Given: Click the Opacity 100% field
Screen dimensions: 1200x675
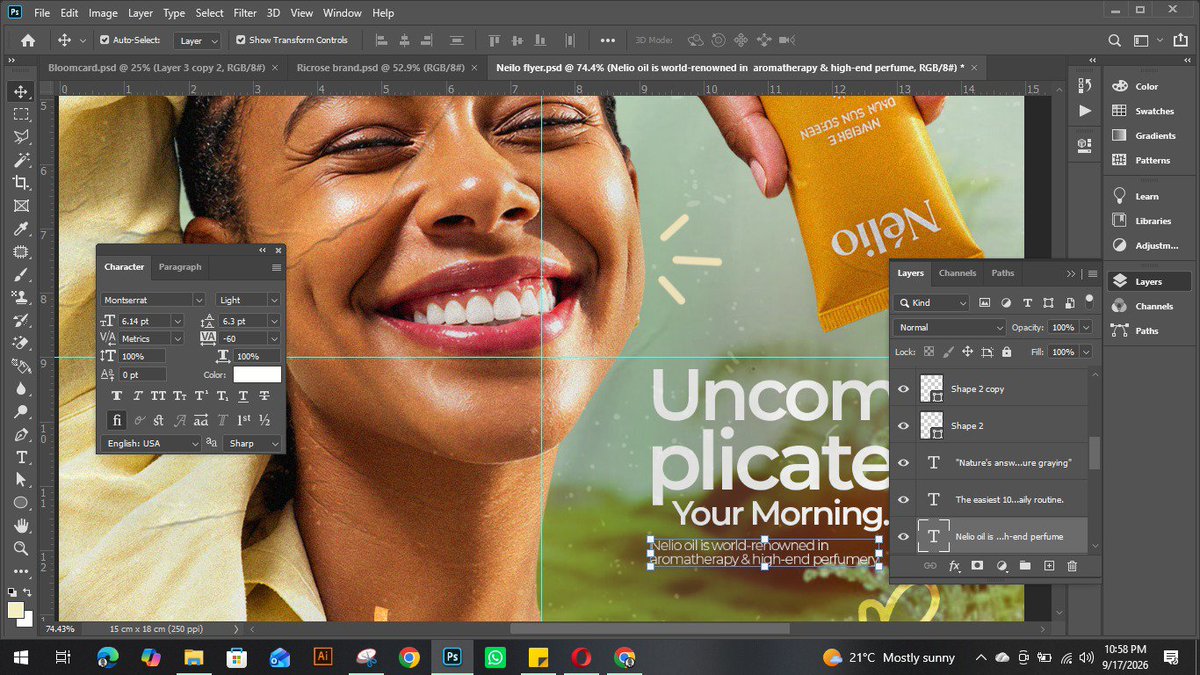Looking at the screenshot, I should pyautogui.click(x=1063, y=327).
